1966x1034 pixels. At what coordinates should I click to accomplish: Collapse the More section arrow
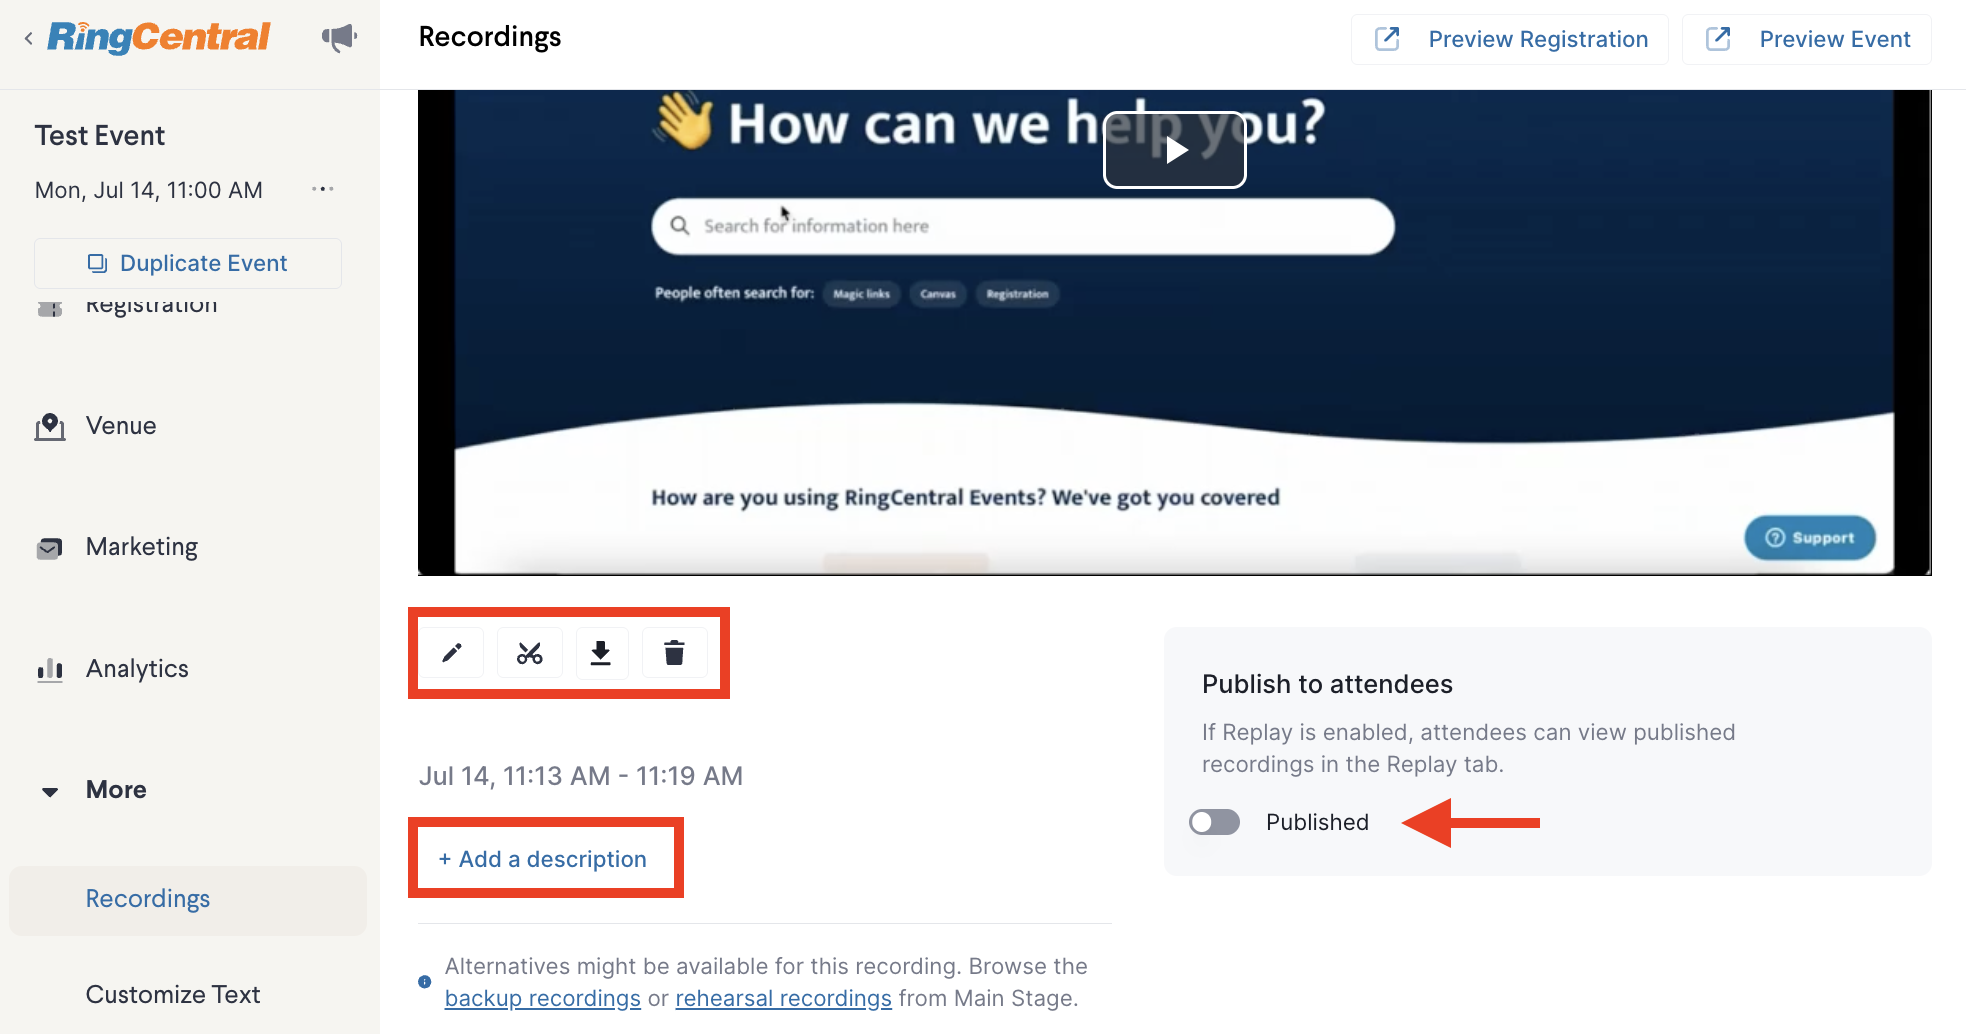(50, 791)
